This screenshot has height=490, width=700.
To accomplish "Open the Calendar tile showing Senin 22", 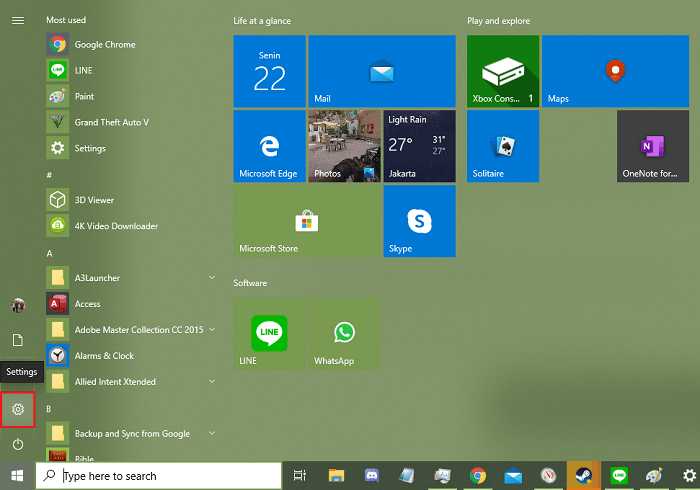I will click(269, 71).
